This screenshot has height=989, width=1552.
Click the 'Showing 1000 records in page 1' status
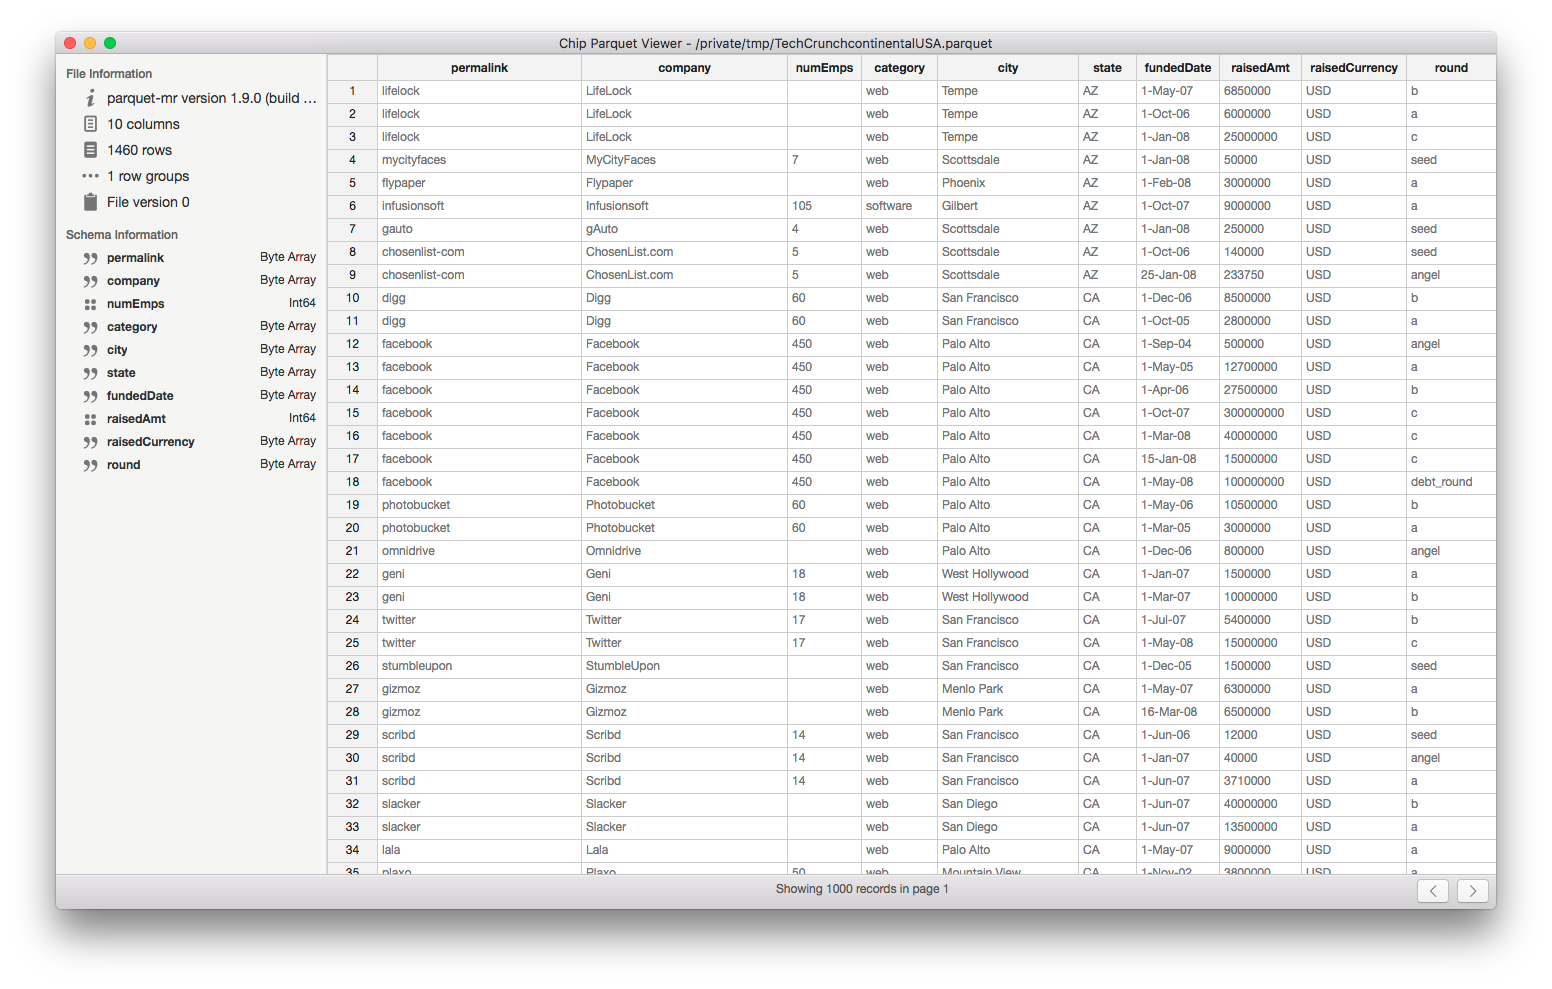[862, 889]
